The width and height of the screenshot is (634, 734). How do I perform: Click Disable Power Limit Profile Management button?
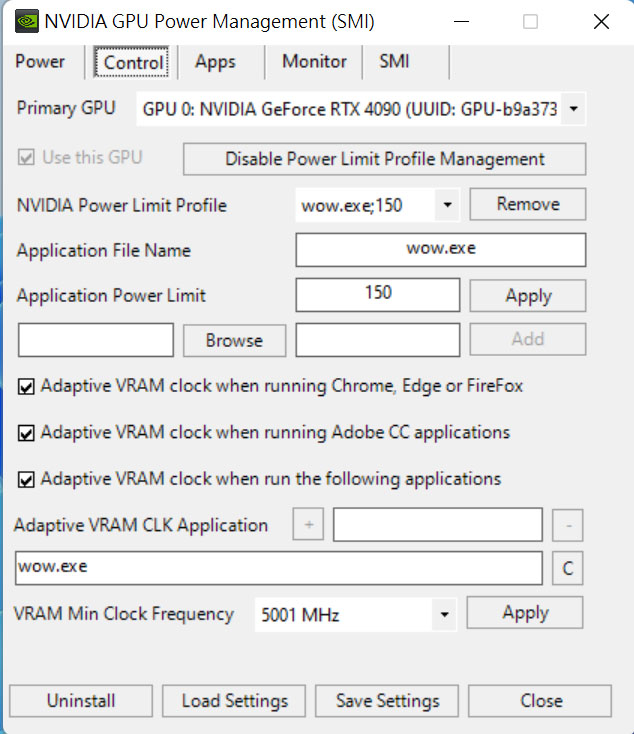click(x=384, y=159)
